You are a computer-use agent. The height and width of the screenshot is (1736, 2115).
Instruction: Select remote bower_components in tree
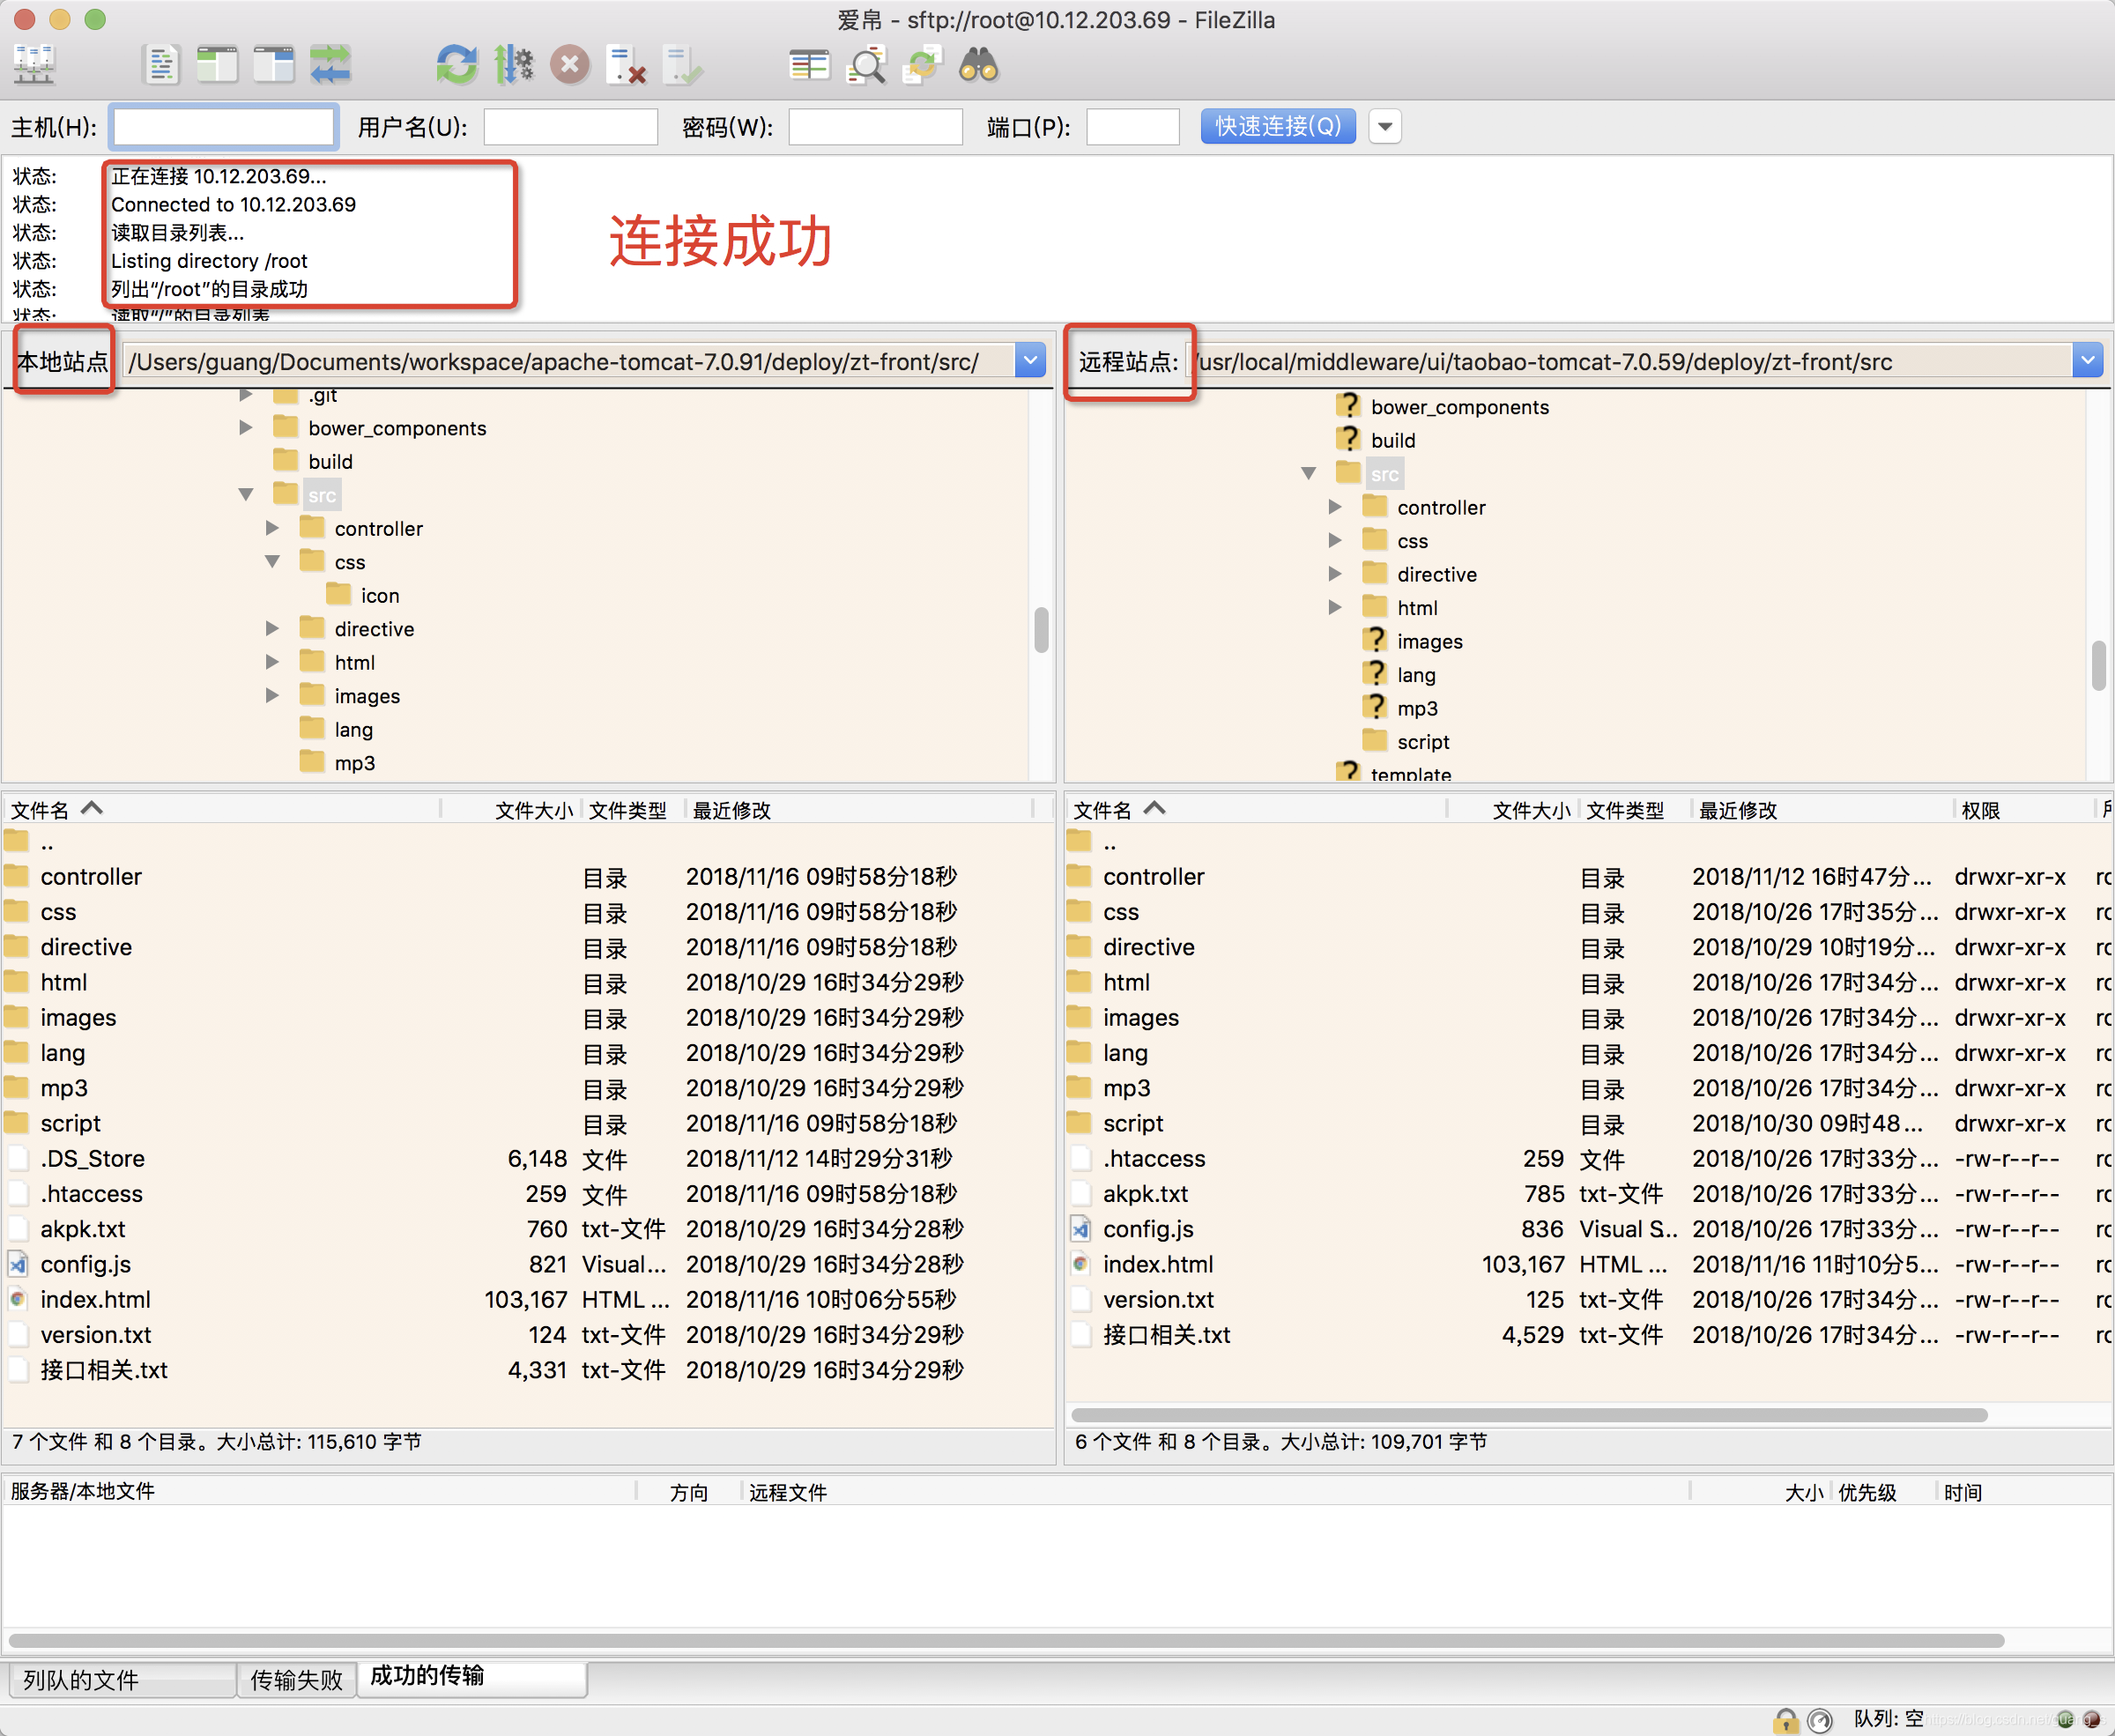point(1459,407)
